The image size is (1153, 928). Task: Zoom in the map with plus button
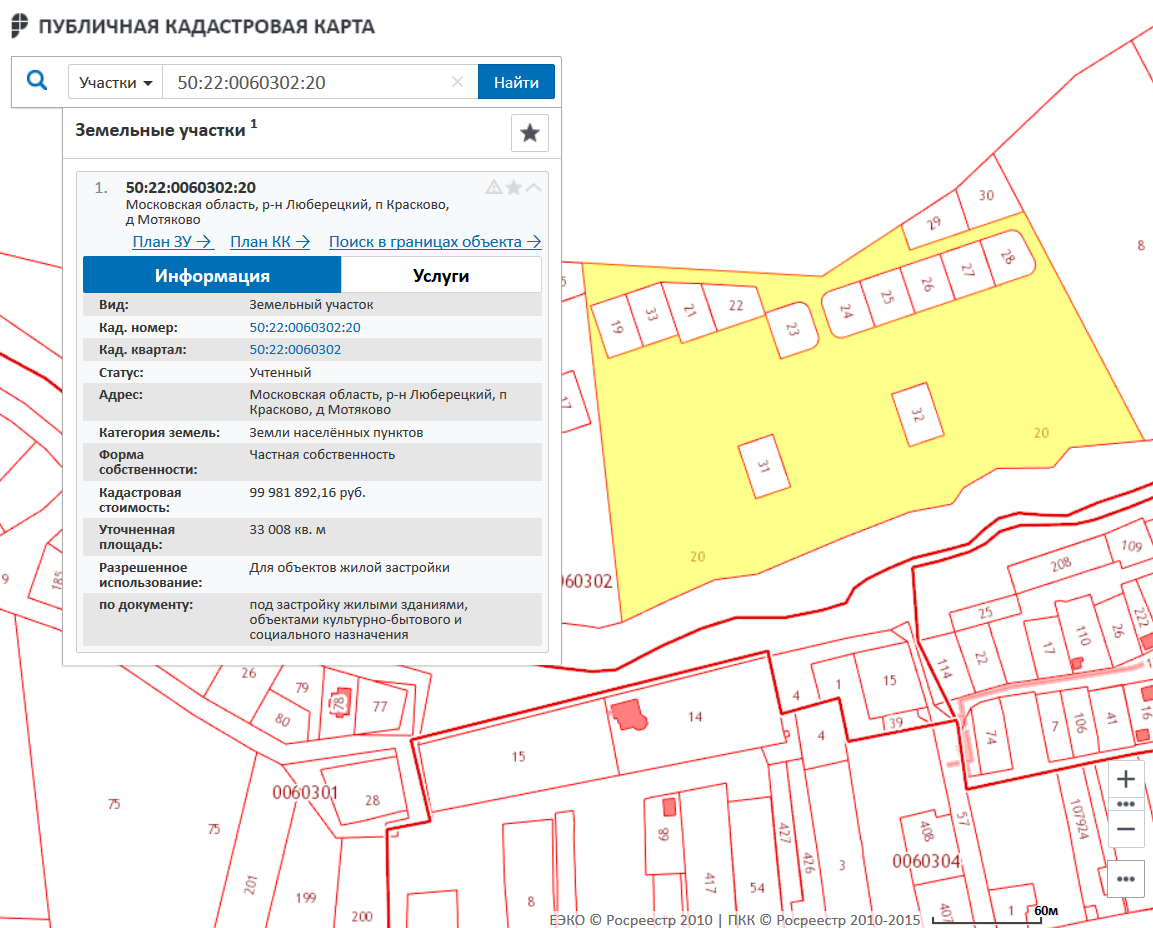(1125, 779)
